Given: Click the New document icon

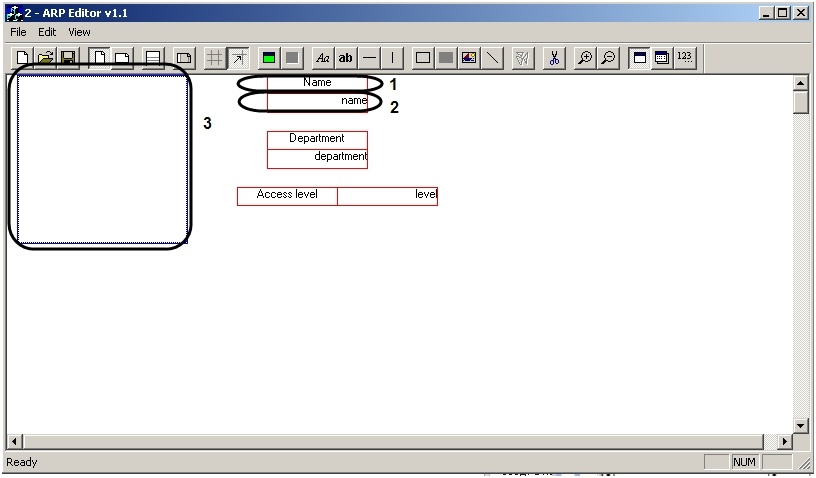Looking at the screenshot, I should click(22, 58).
